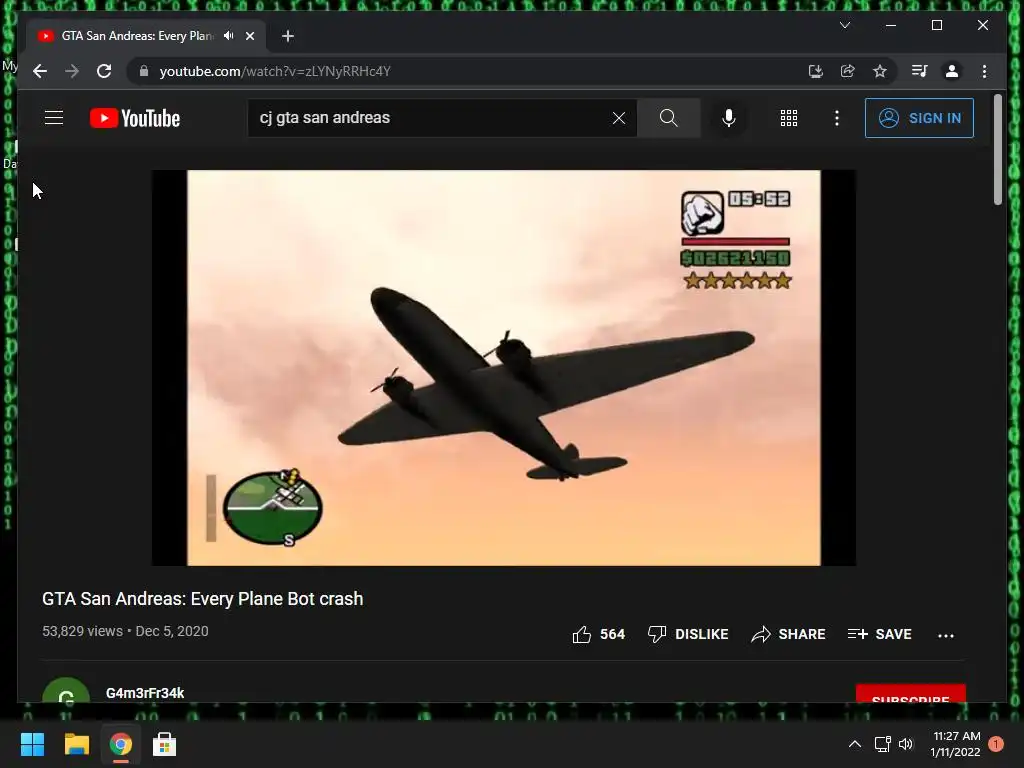SAVE video to playlist

coord(879,634)
